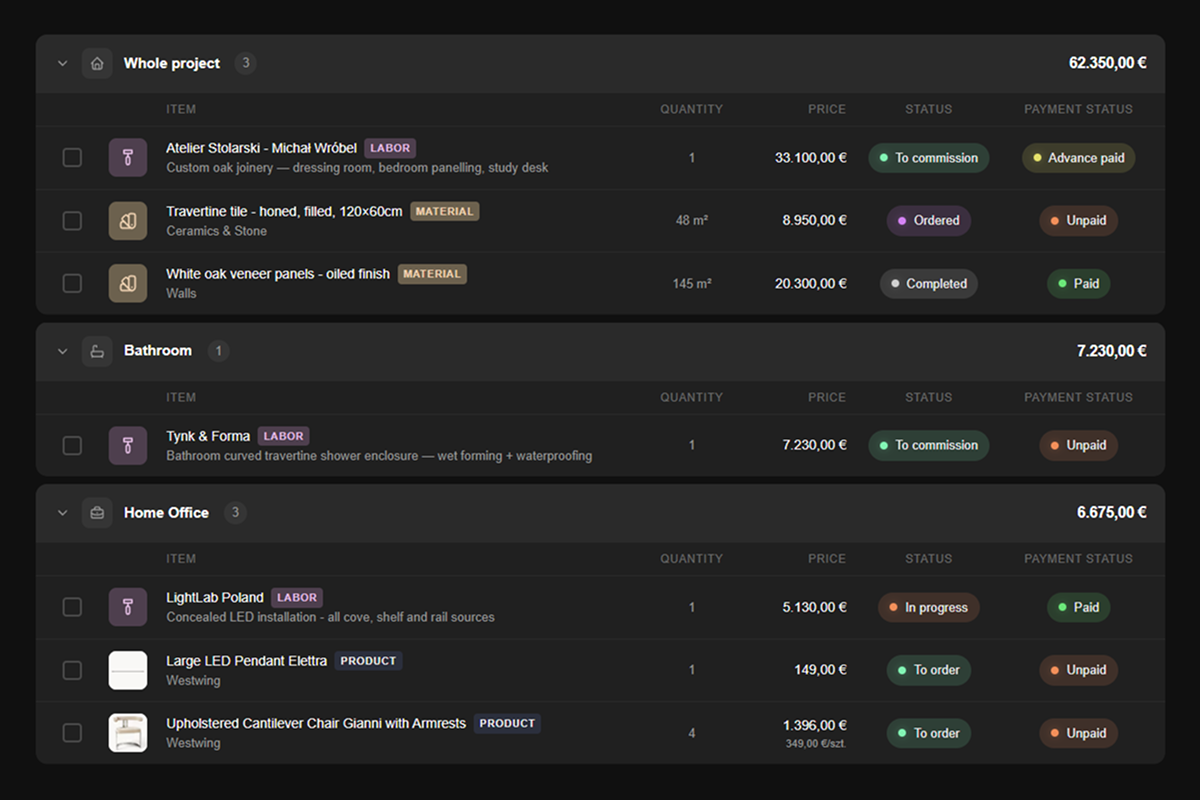
Task: Open the Ordered status of Travertine tile
Action: pos(928,221)
